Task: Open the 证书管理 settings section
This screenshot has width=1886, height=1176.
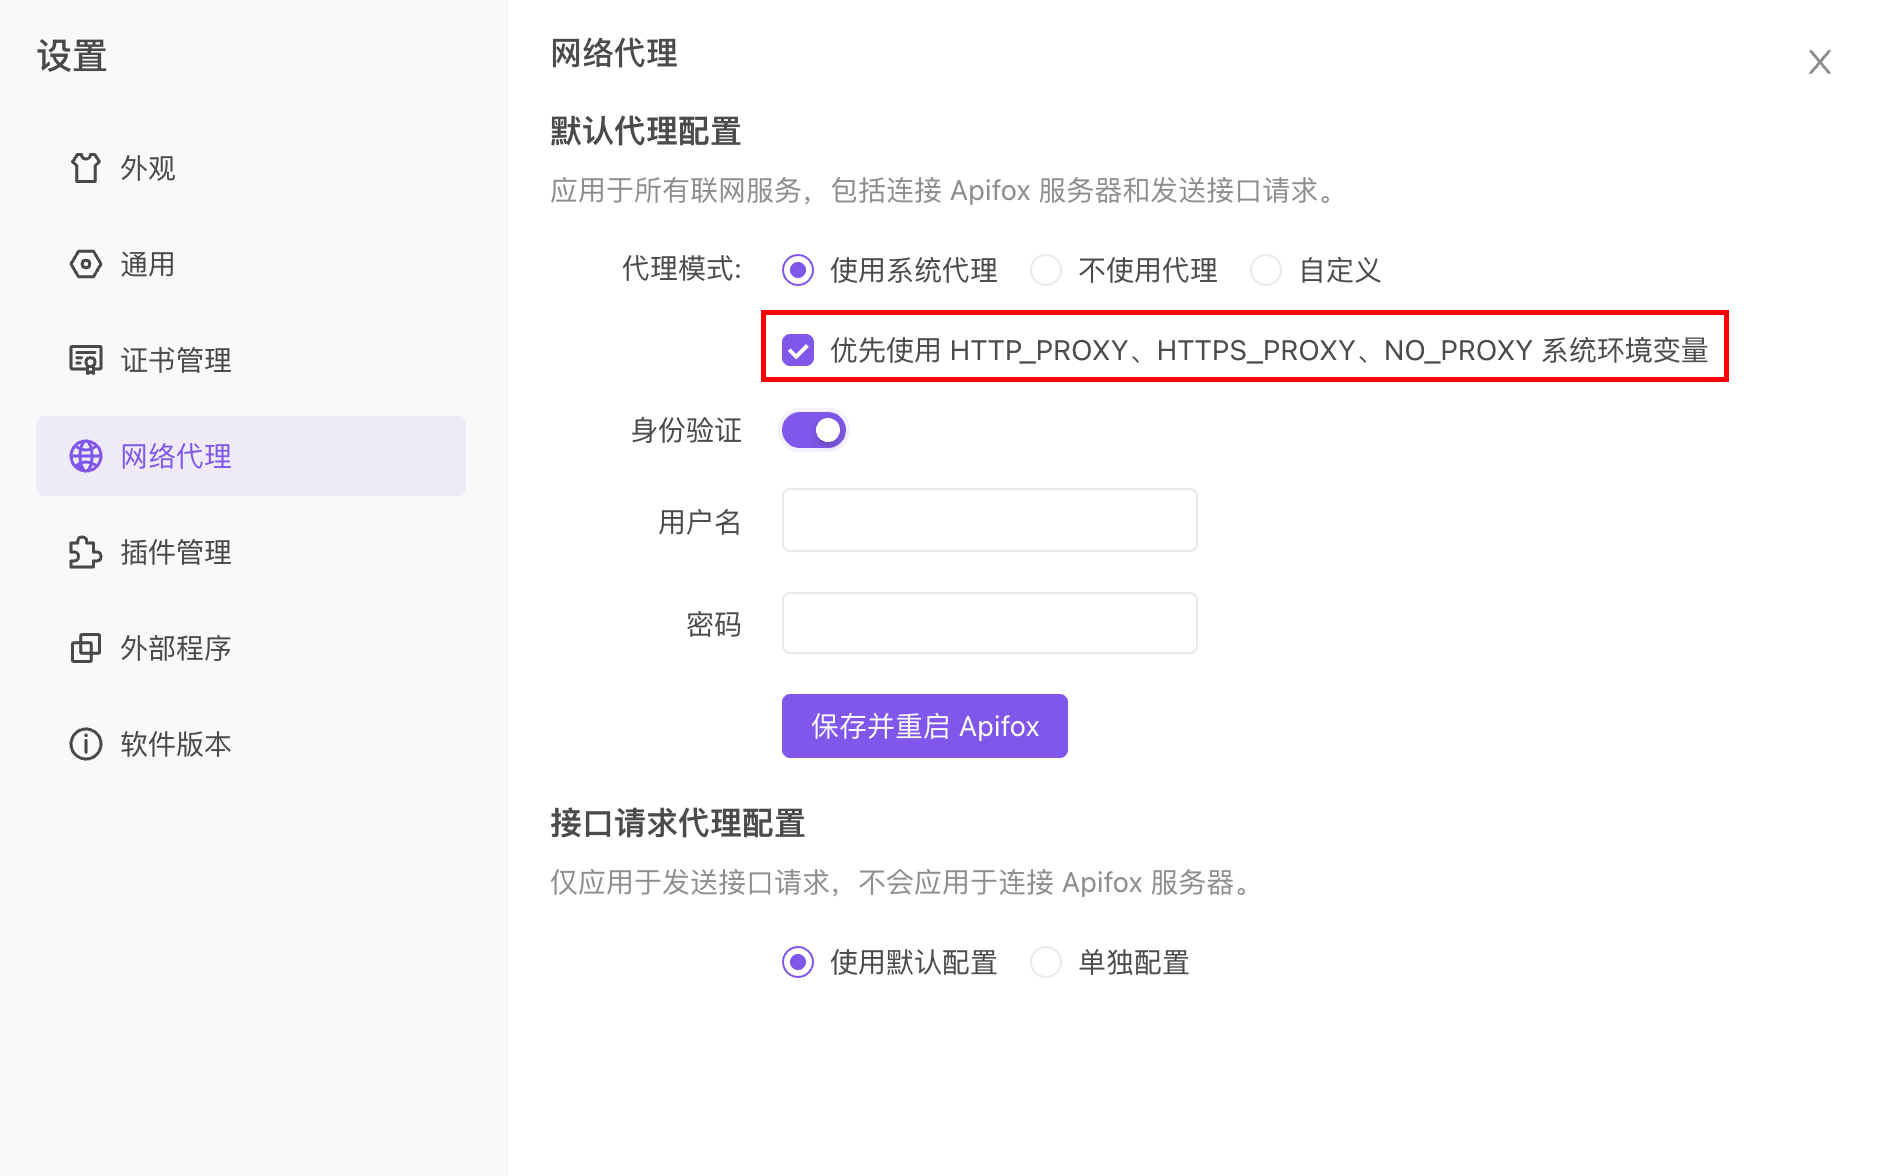Action: click(176, 360)
